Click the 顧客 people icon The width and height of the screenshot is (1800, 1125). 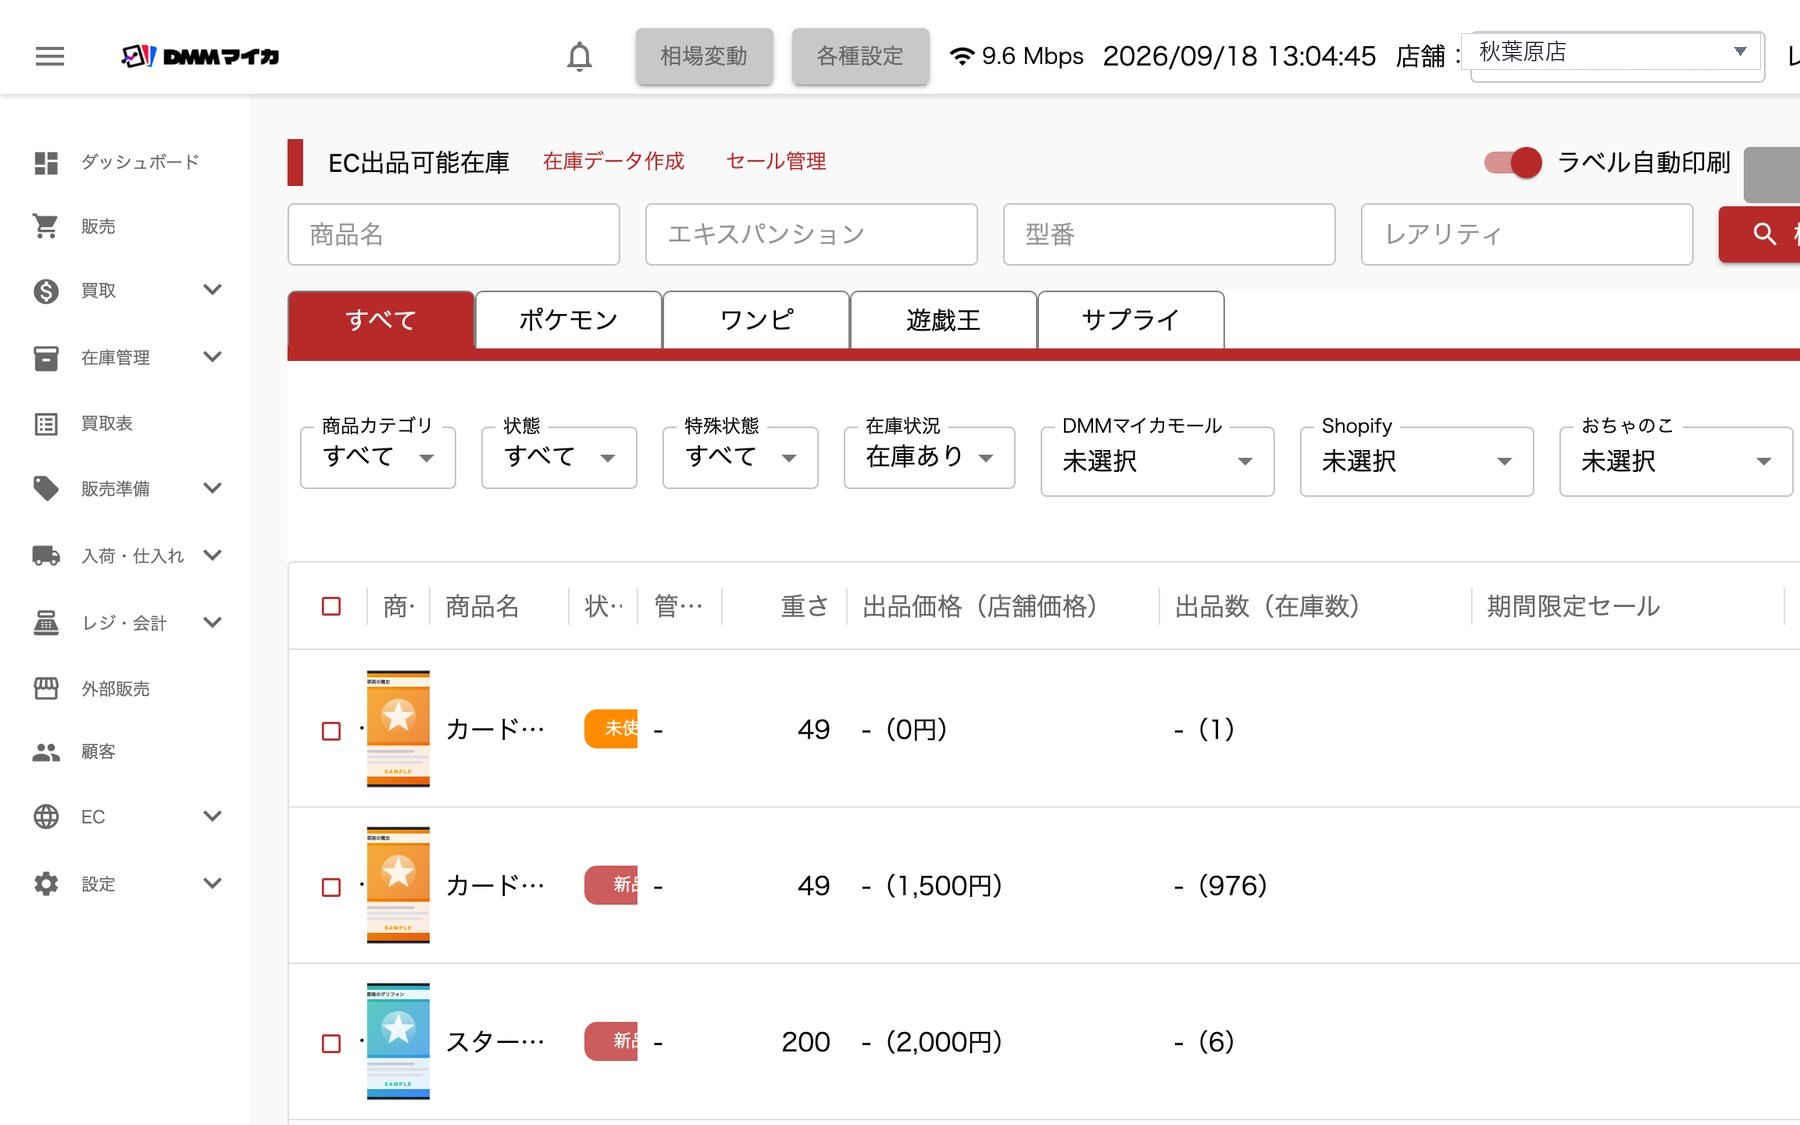46,752
